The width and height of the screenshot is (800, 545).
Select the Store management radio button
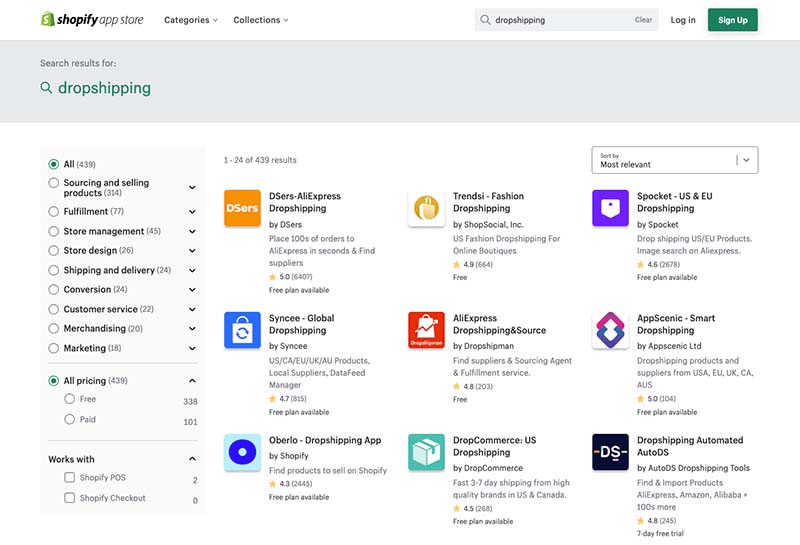(x=54, y=231)
